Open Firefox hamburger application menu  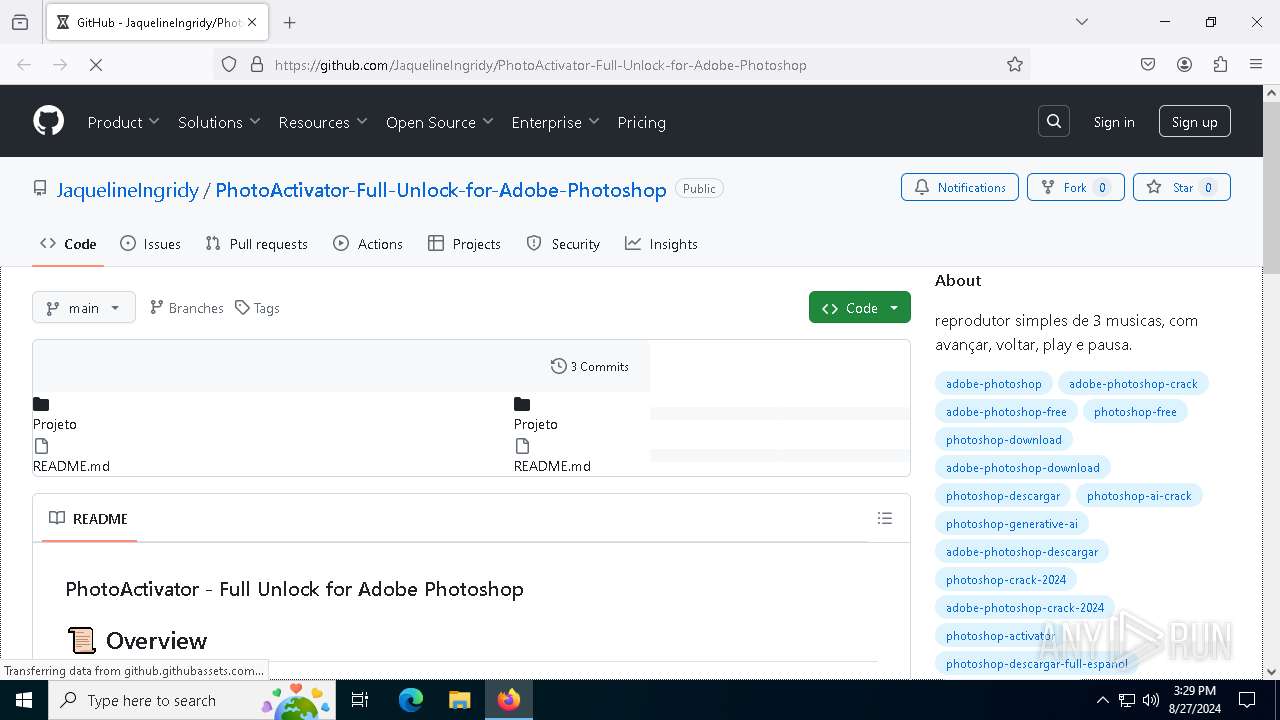[1256, 64]
